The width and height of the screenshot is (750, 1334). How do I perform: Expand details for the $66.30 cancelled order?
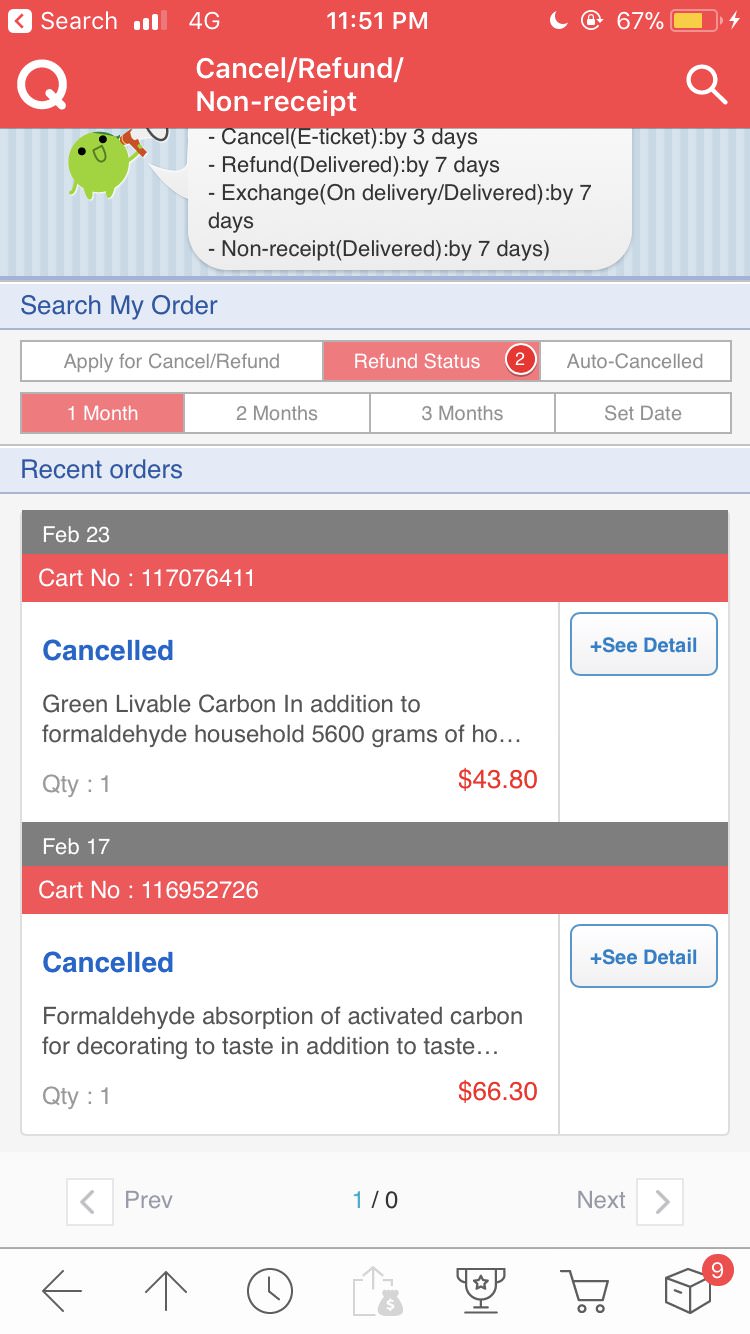coord(643,957)
